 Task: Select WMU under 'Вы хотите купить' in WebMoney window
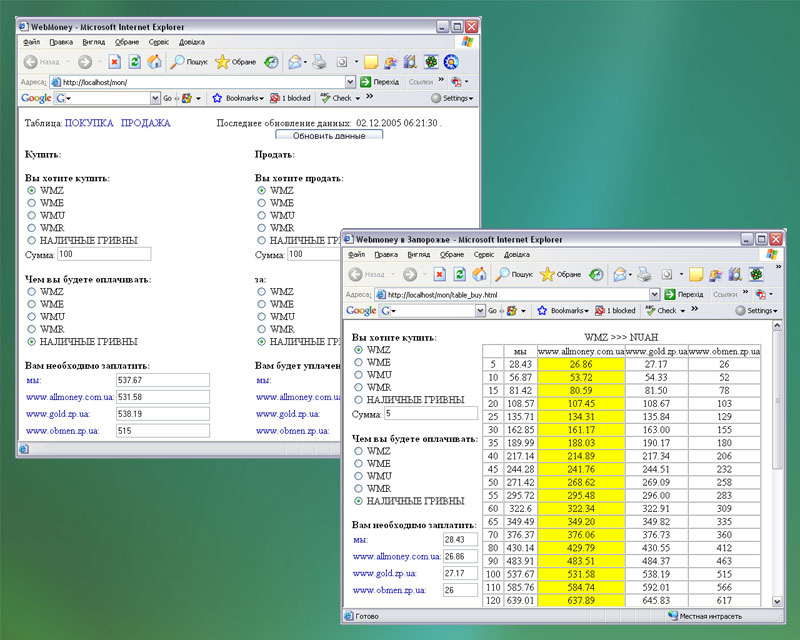point(32,215)
